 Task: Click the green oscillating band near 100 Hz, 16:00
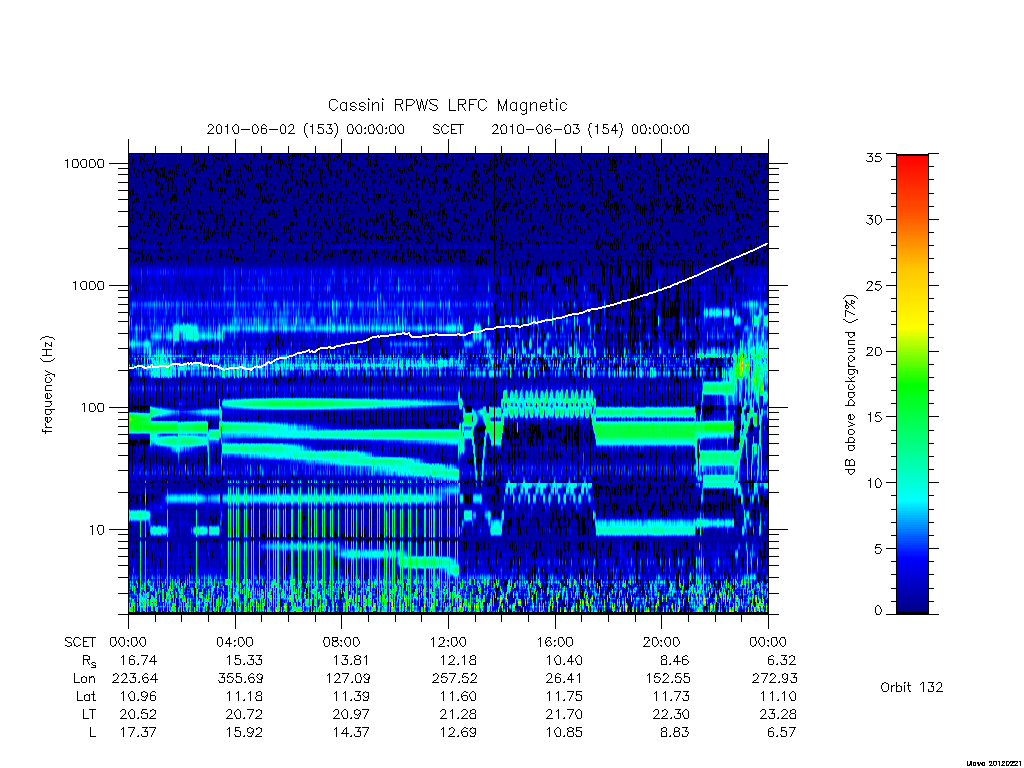click(547, 404)
